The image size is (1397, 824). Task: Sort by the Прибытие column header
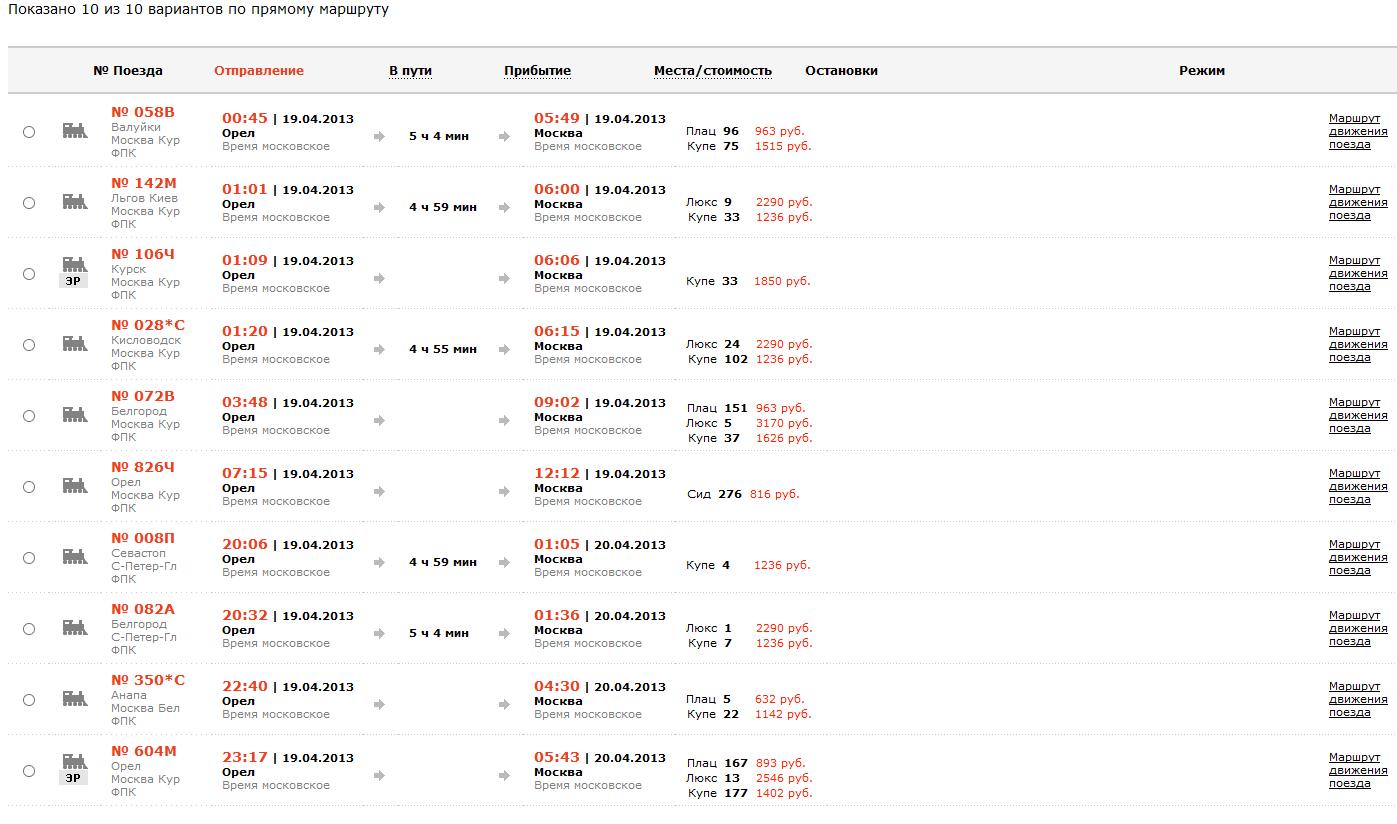[537, 71]
